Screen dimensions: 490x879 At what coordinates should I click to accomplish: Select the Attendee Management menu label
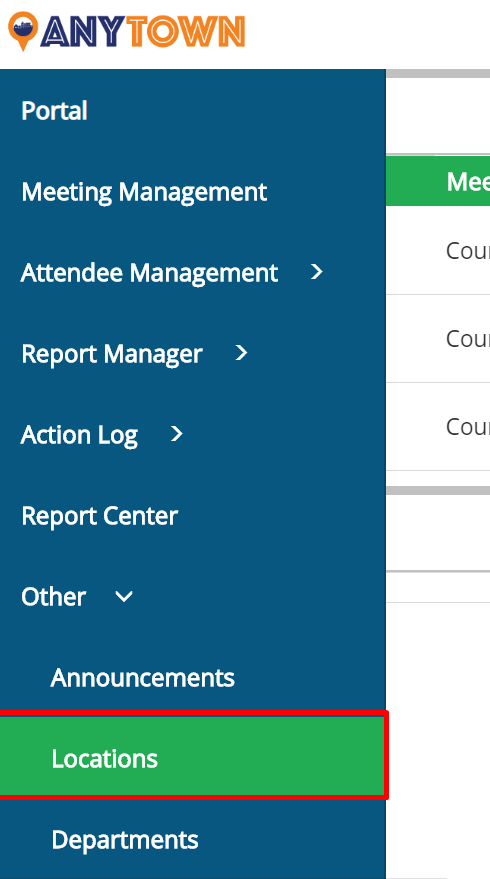pos(149,273)
